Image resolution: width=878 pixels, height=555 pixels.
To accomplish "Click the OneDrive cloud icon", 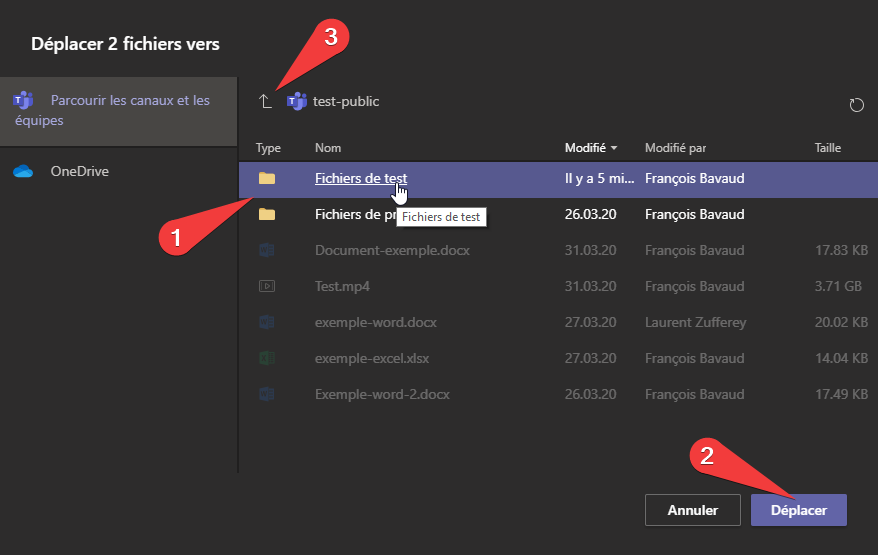I will pyautogui.click(x=23, y=171).
